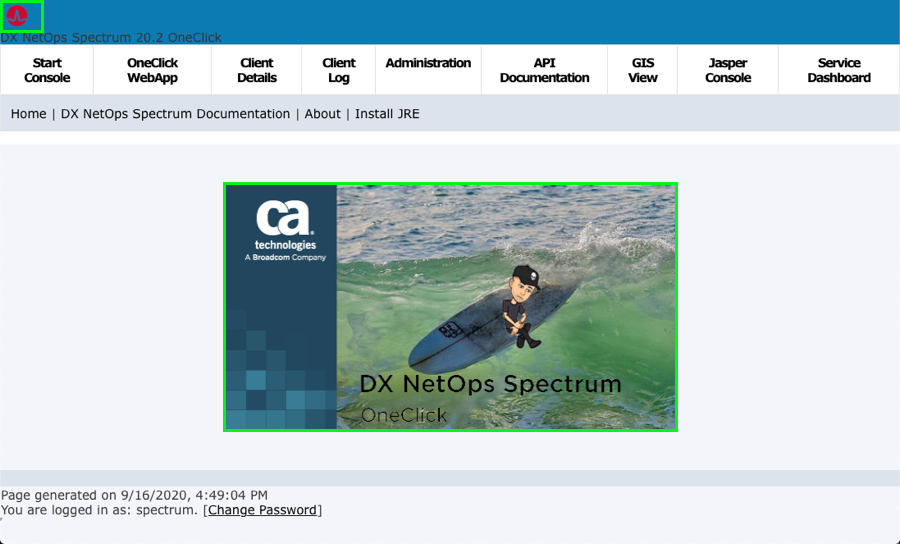Open API Documentation
900x544 pixels.
tap(544, 70)
